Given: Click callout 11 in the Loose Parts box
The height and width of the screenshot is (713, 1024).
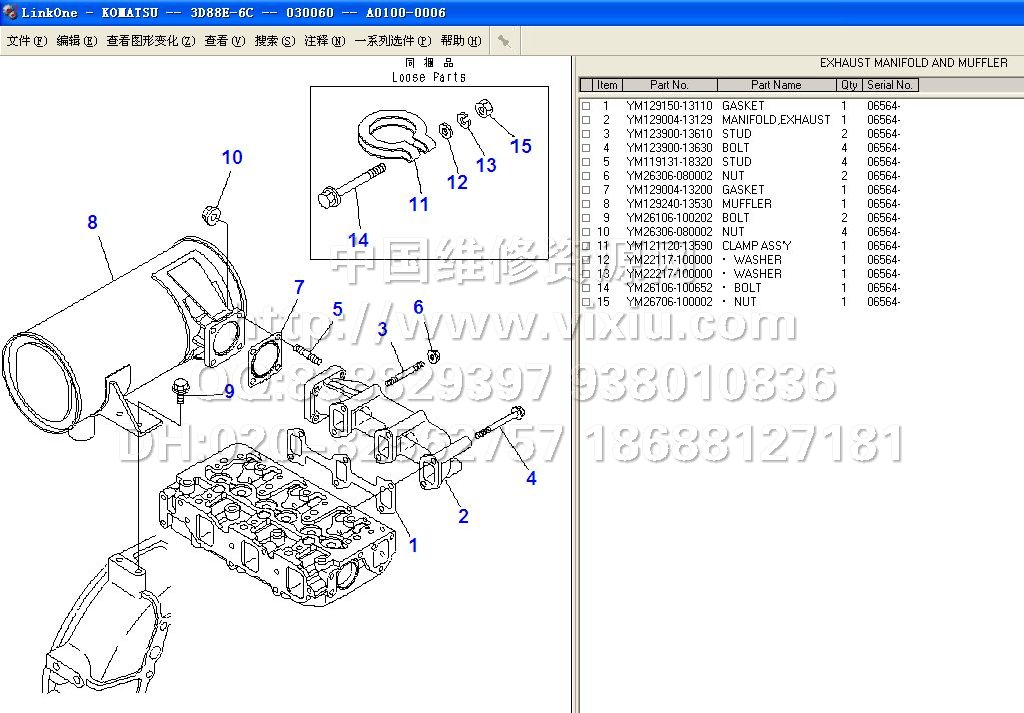Looking at the screenshot, I should tap(418, 204).
